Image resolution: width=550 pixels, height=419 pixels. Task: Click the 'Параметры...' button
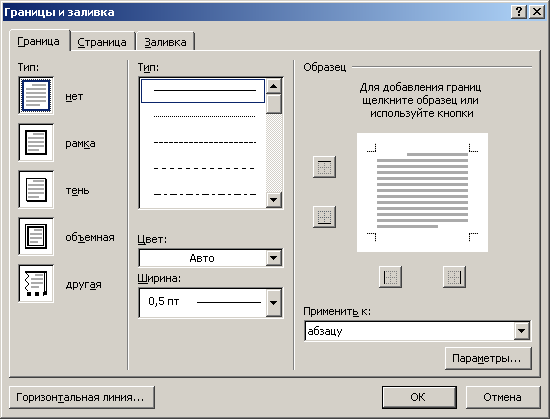[x=488, y=358]
